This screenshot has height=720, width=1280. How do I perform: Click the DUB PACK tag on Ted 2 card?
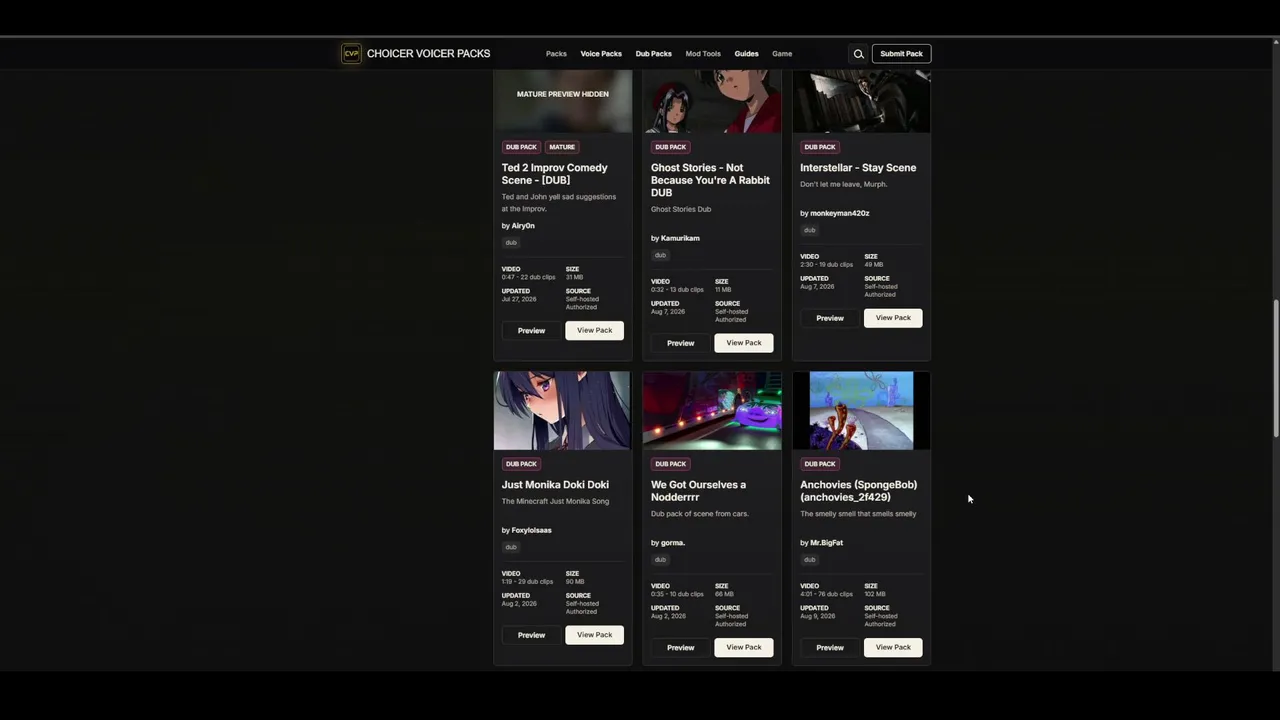coord(521,147)
